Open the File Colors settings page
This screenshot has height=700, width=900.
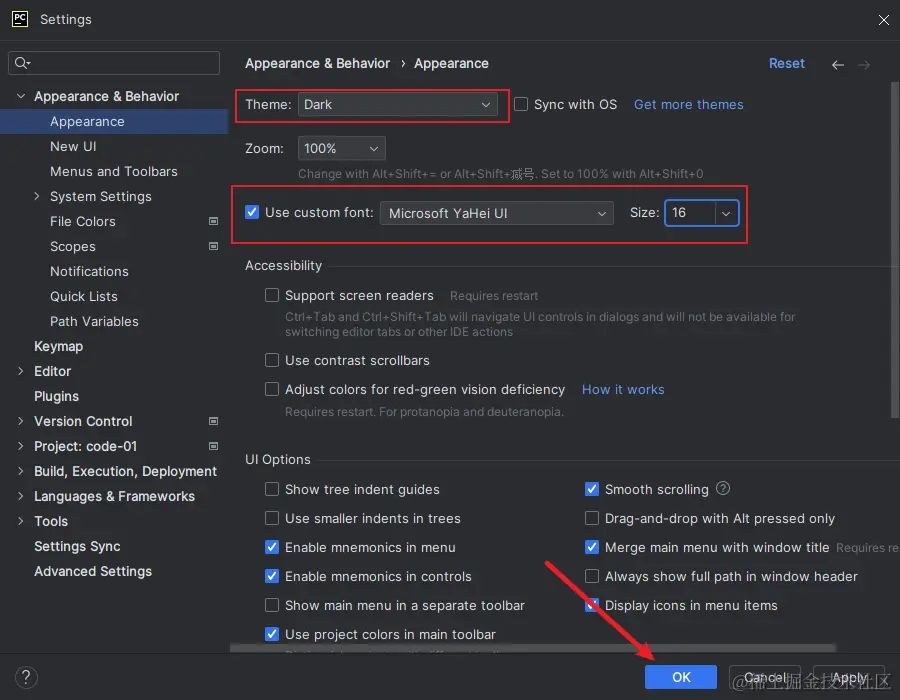point(83,221)
